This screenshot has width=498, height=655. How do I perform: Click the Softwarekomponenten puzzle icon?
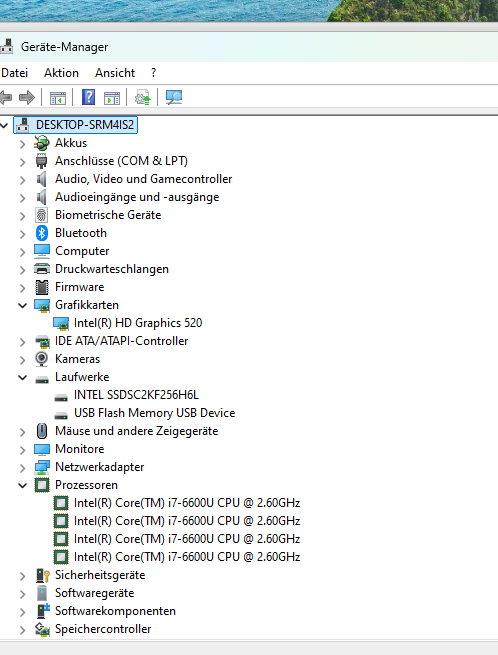43,611
